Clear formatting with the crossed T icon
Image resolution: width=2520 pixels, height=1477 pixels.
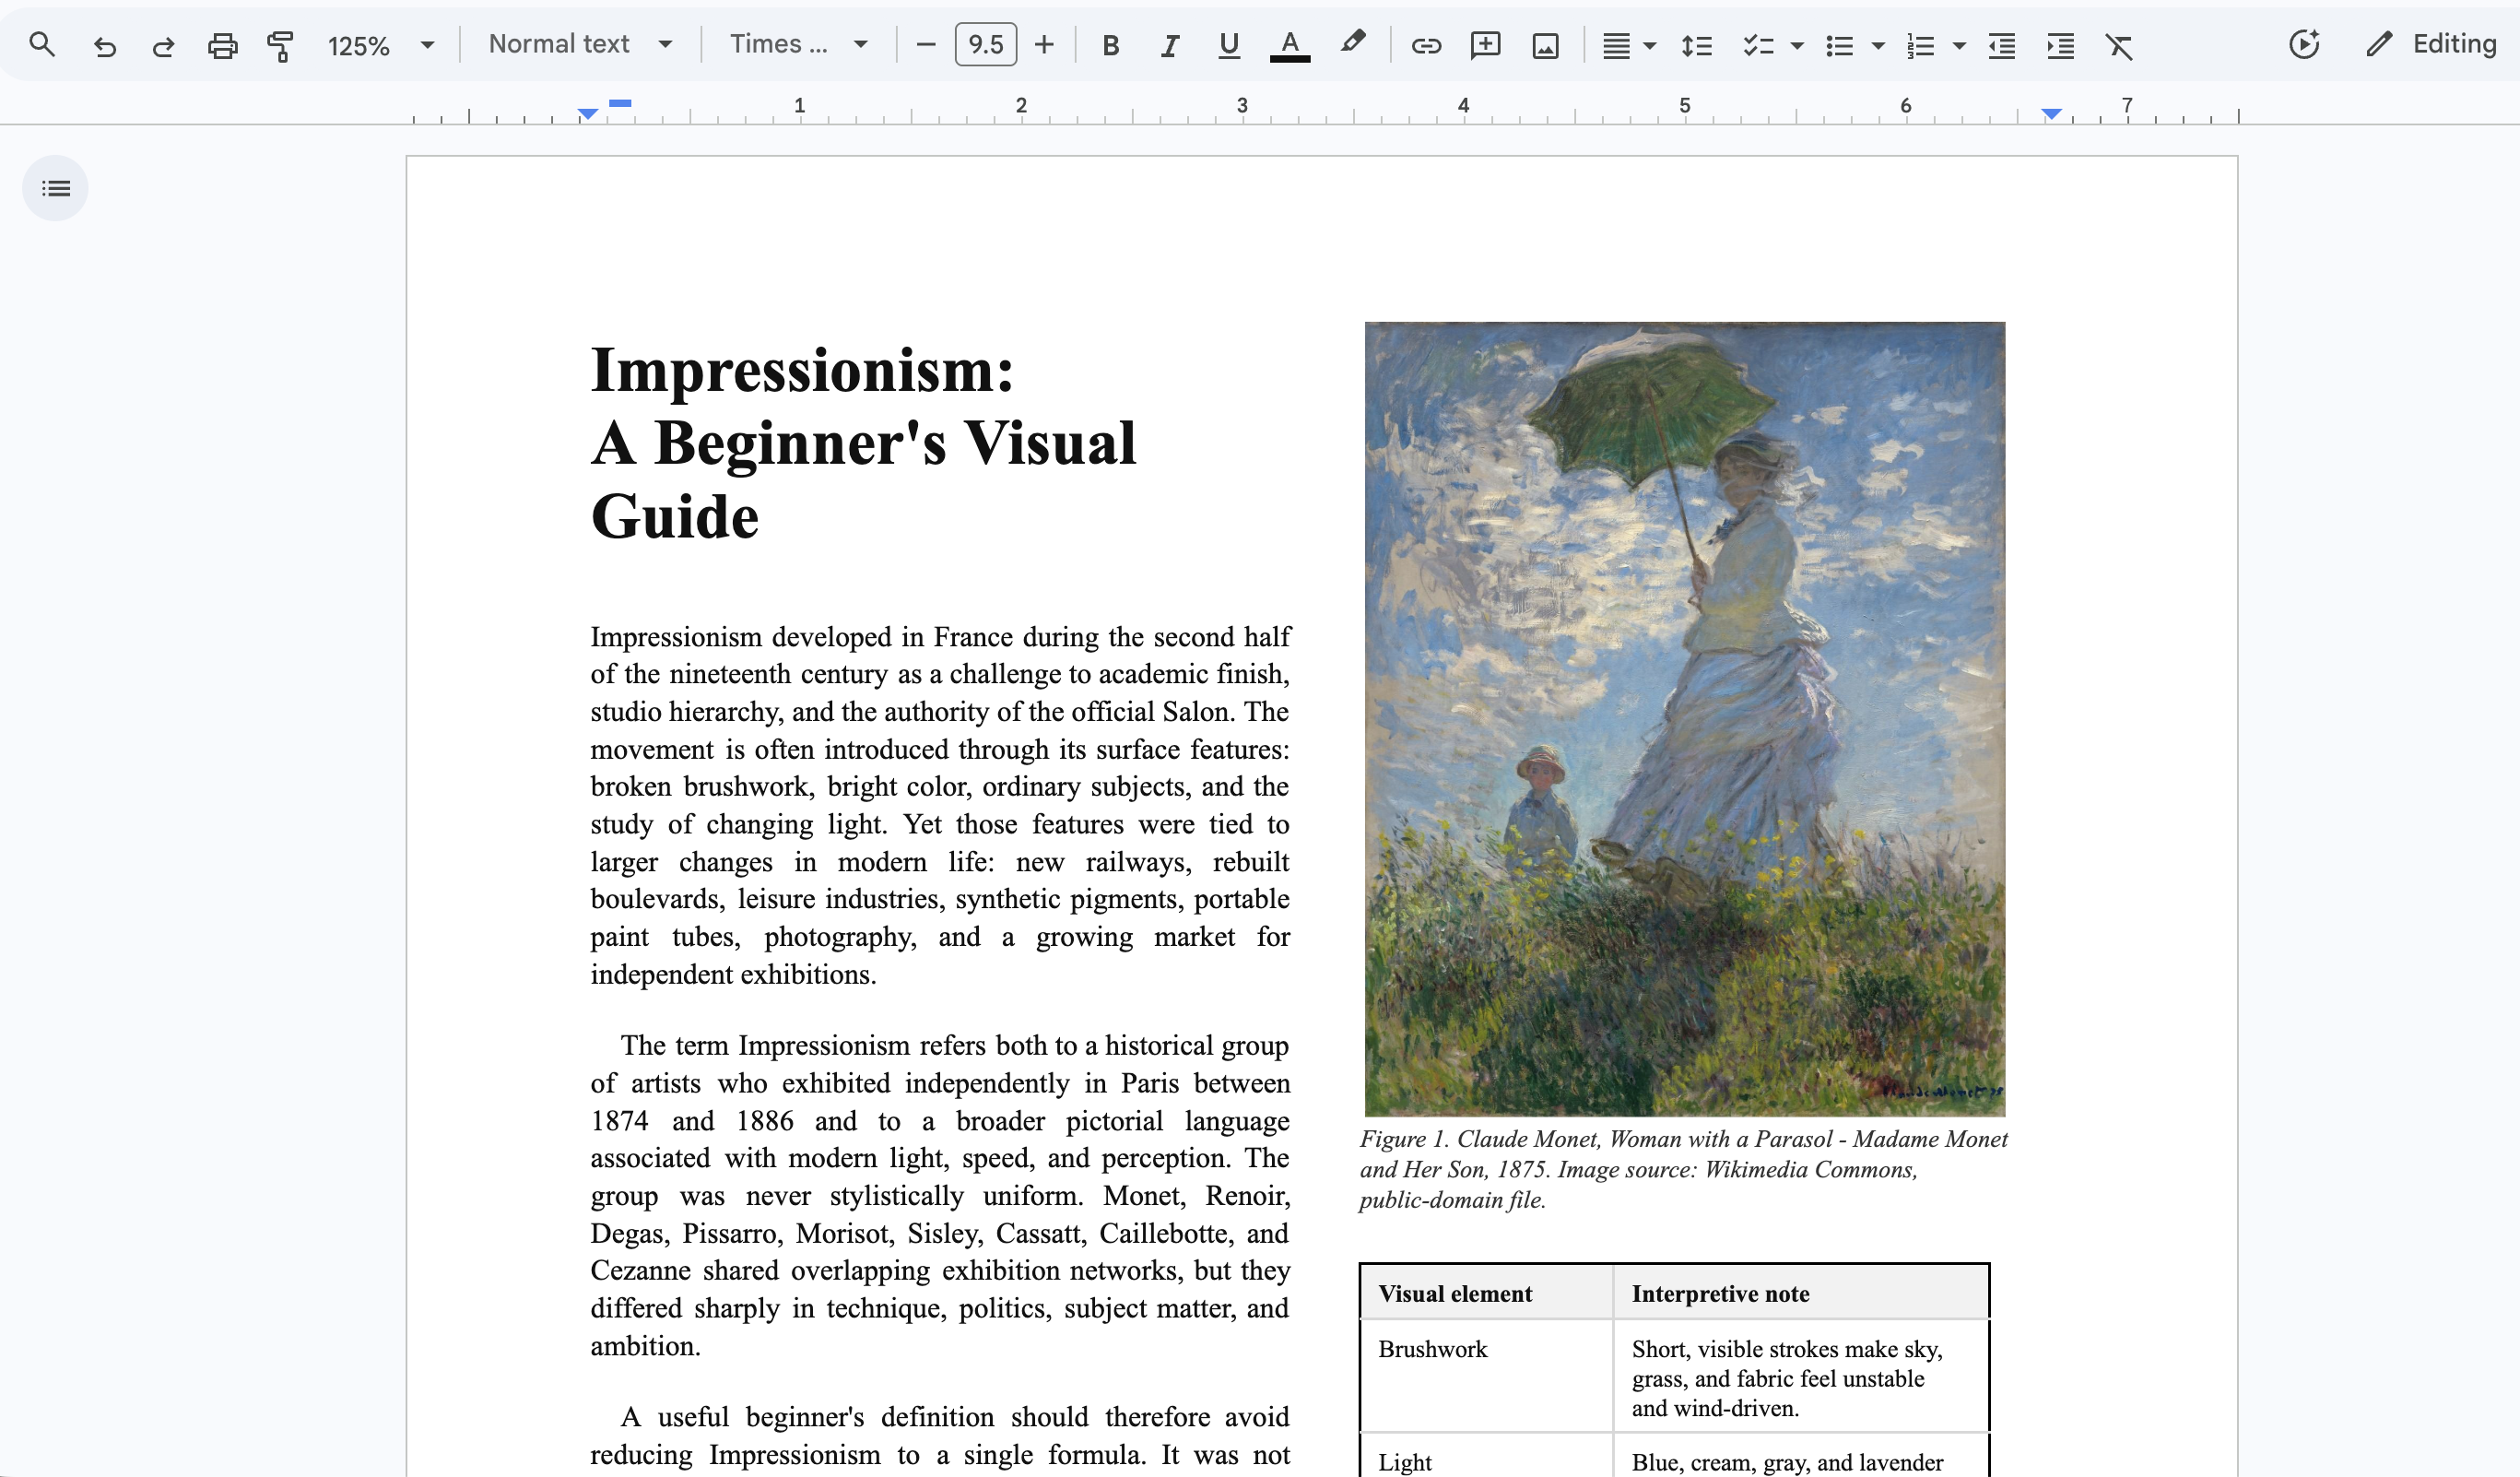tap(2119, 45)
